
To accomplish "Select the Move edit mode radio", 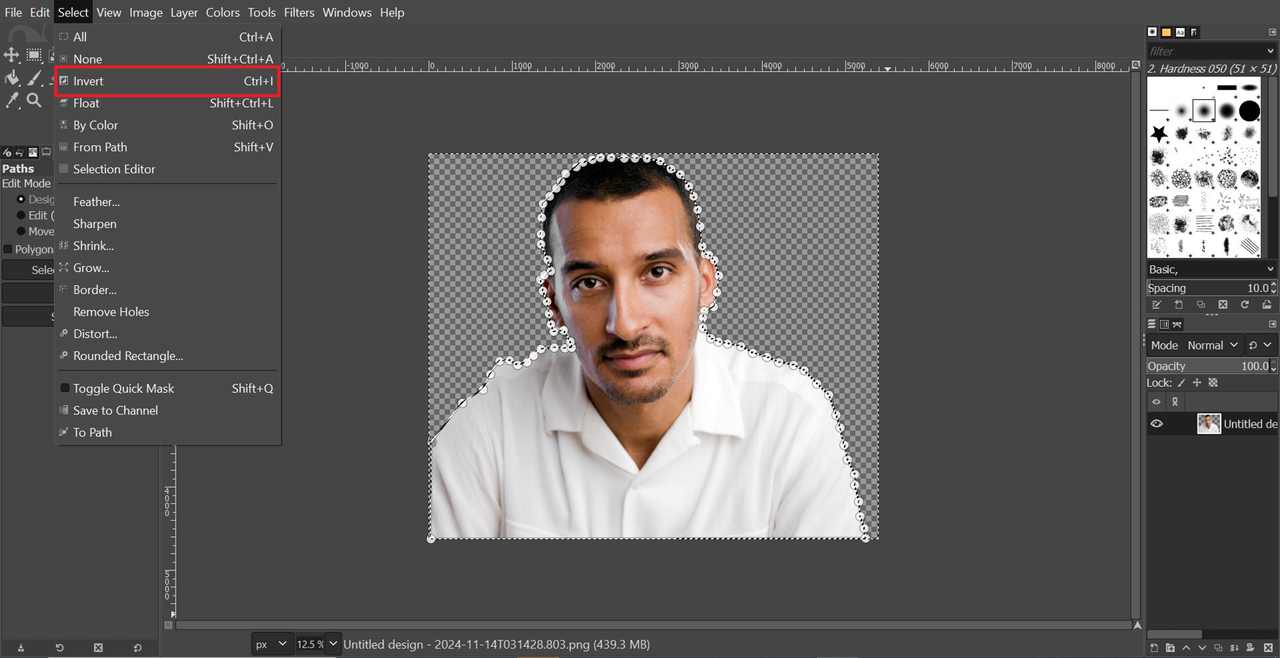I will pyautogui.click(x=21, y=231).
